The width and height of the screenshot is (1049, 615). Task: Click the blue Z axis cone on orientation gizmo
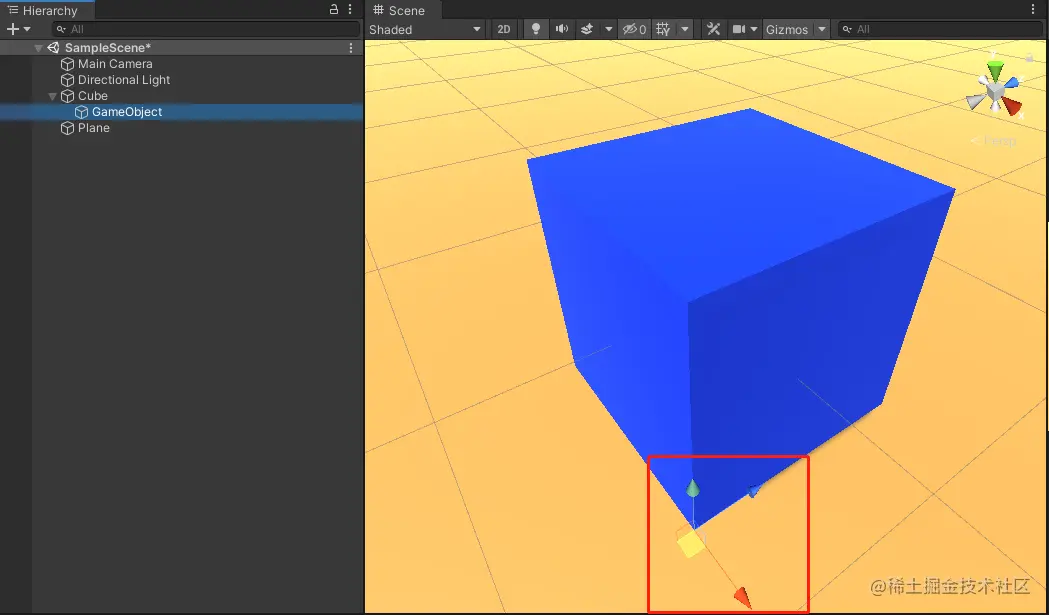(1011, 83)
